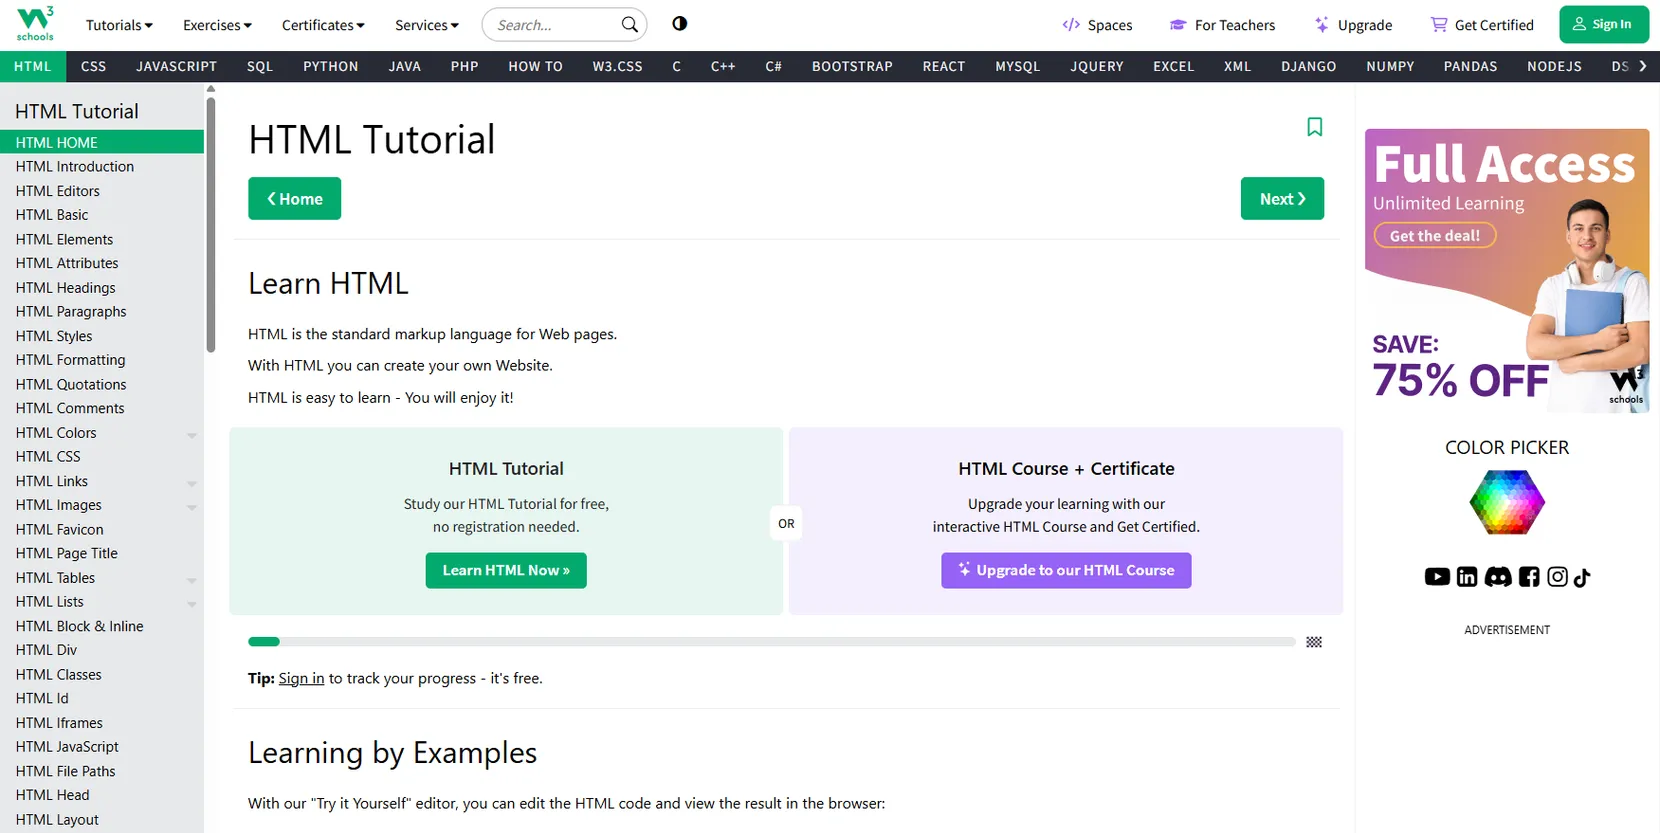Image resolution: width=1660 pixels, height=833 pixels.
Task: Open the Tutorials dropdown menu
Action: pyautogui.click(x=119, y=25)
